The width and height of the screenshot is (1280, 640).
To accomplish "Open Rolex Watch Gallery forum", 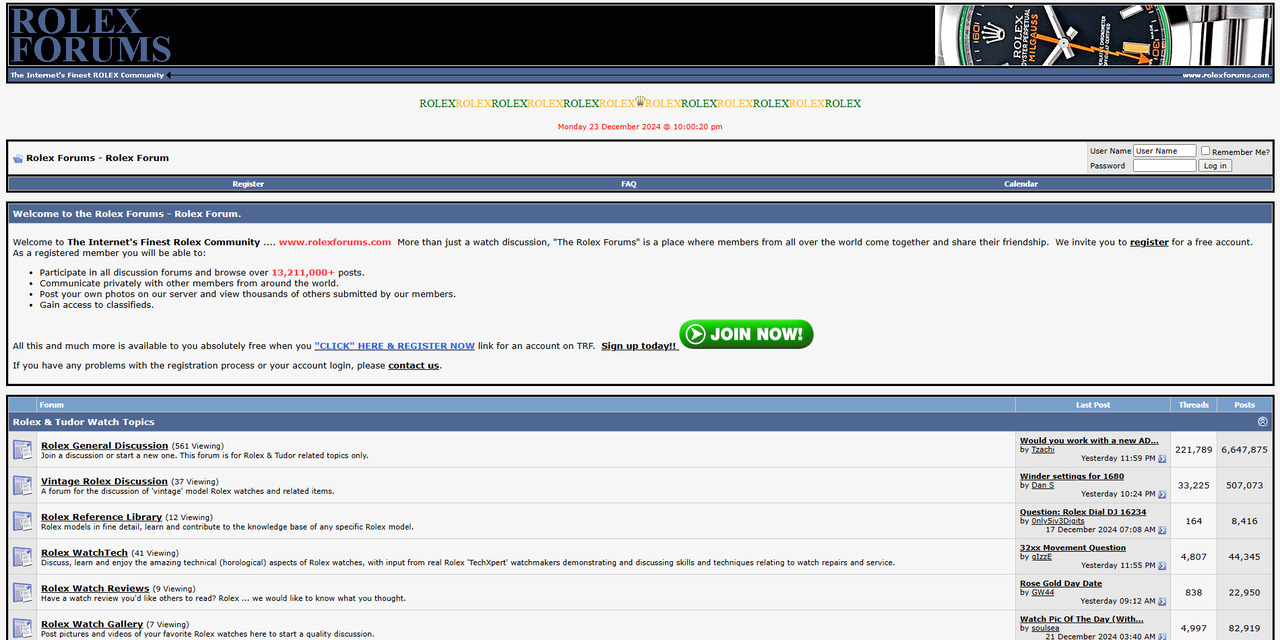I will click(92, 624).
